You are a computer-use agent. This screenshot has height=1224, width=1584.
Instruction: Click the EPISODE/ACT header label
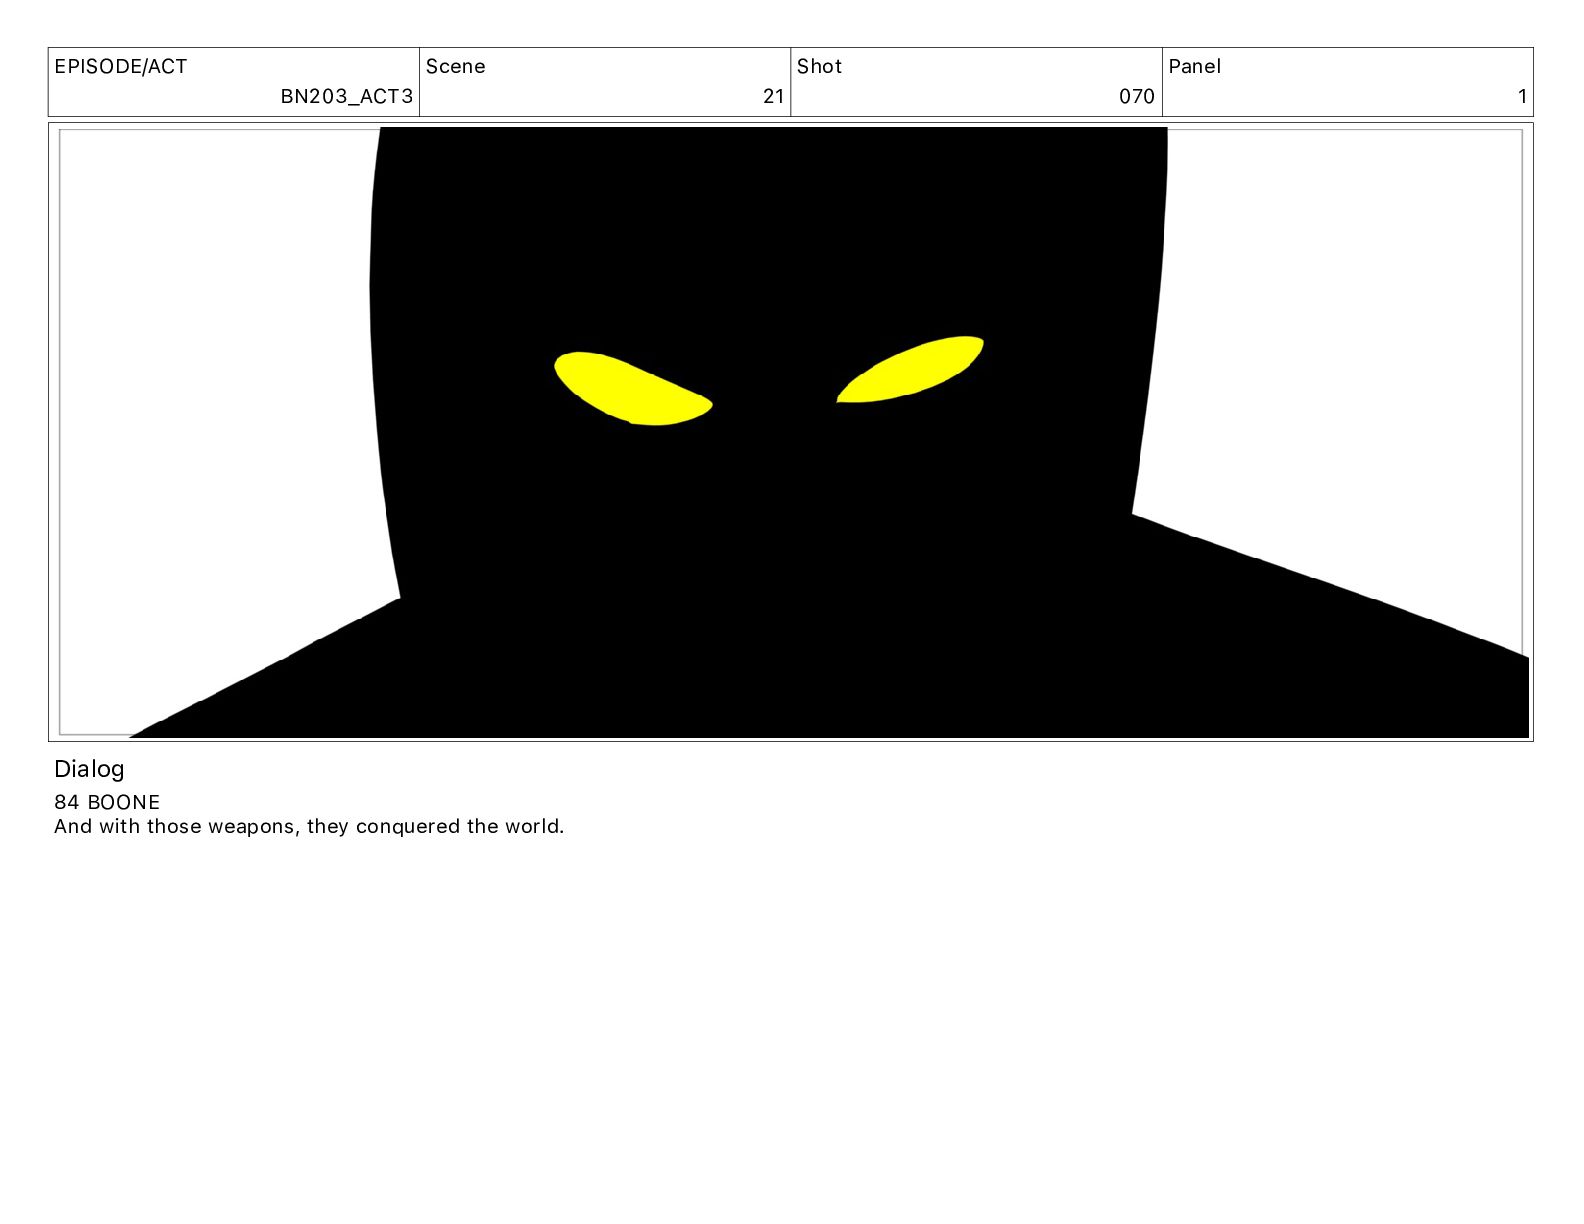point(121,67)
